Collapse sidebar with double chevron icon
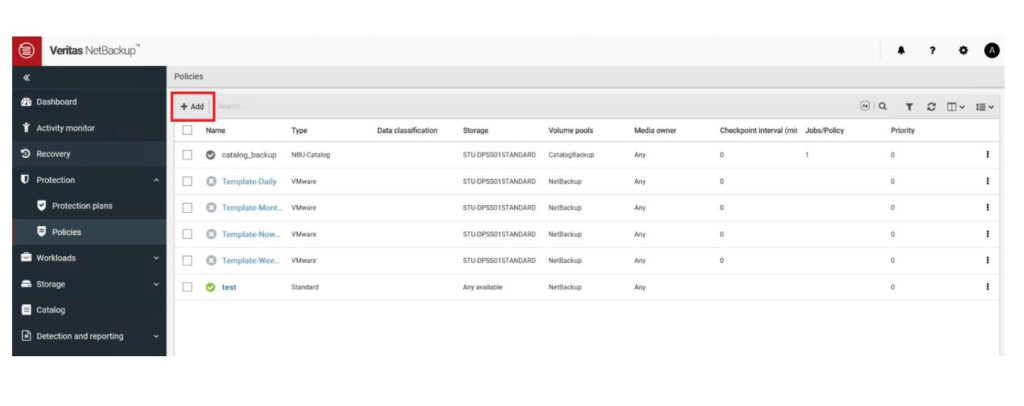Image resolution: width=1024 pixels, height=406 pixels. [26, 78]
